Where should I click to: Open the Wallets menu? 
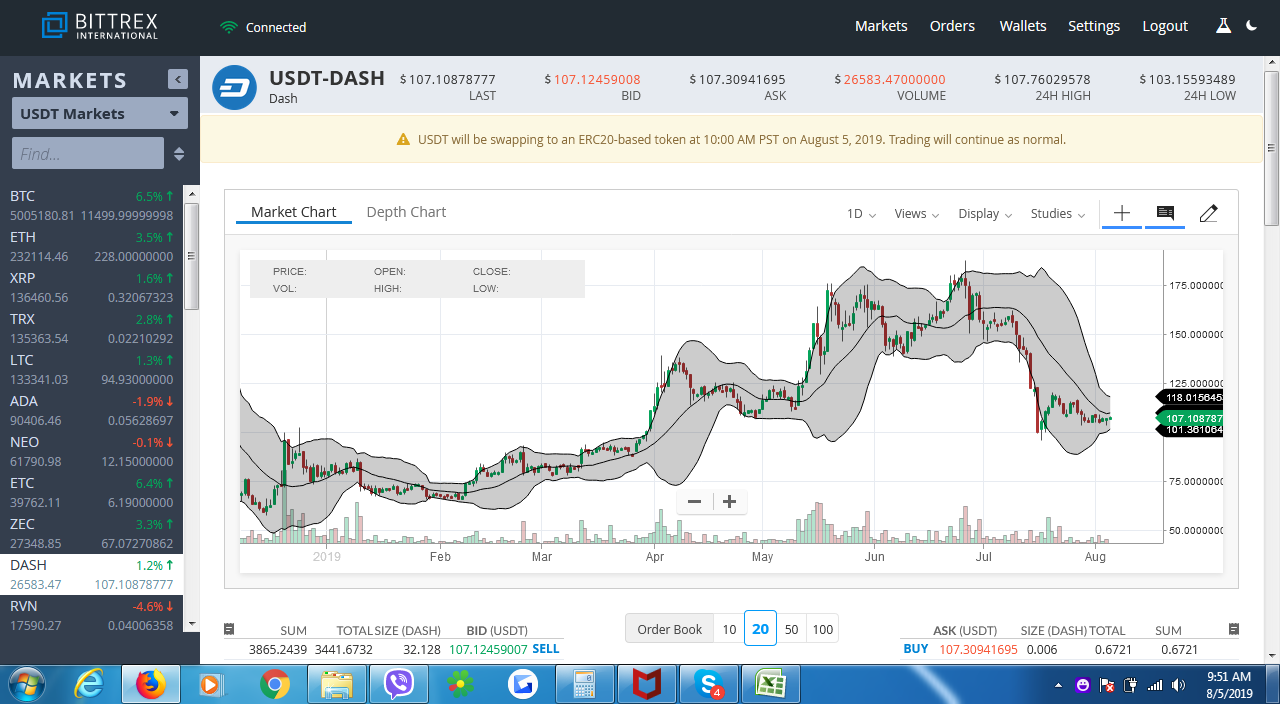point(1023,26)
